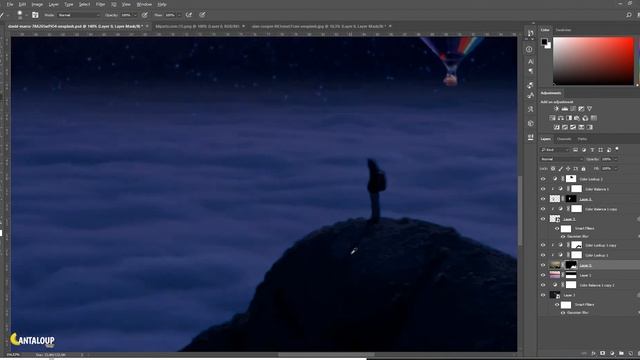
Task: Select the Layer 5 mask thumbnail
Action: 571,265
